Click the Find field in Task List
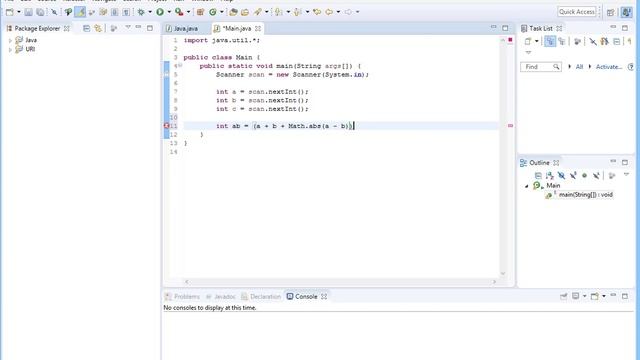 tap(540, 67)
